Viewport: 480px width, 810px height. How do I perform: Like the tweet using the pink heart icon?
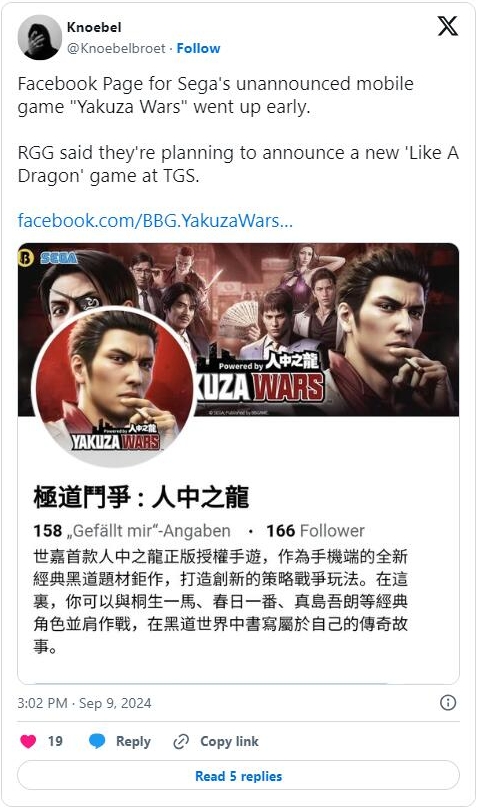point(28,741)
